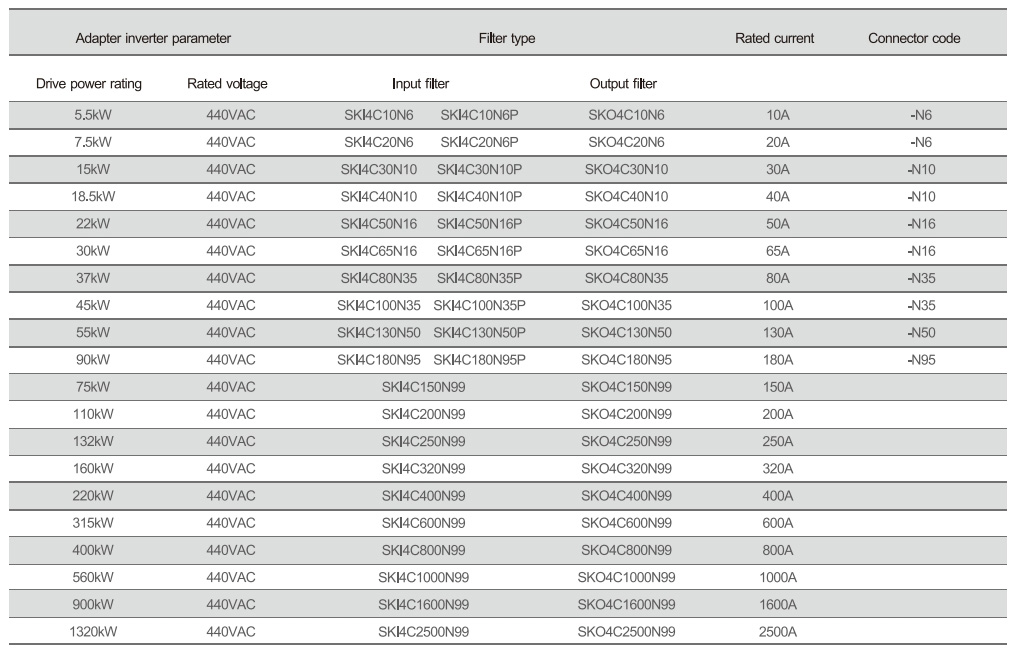Image resolution: width=1018 pixels, height=656 pixels.
Task: Click input filter SKI4C30N10
Action: point(379,170)
